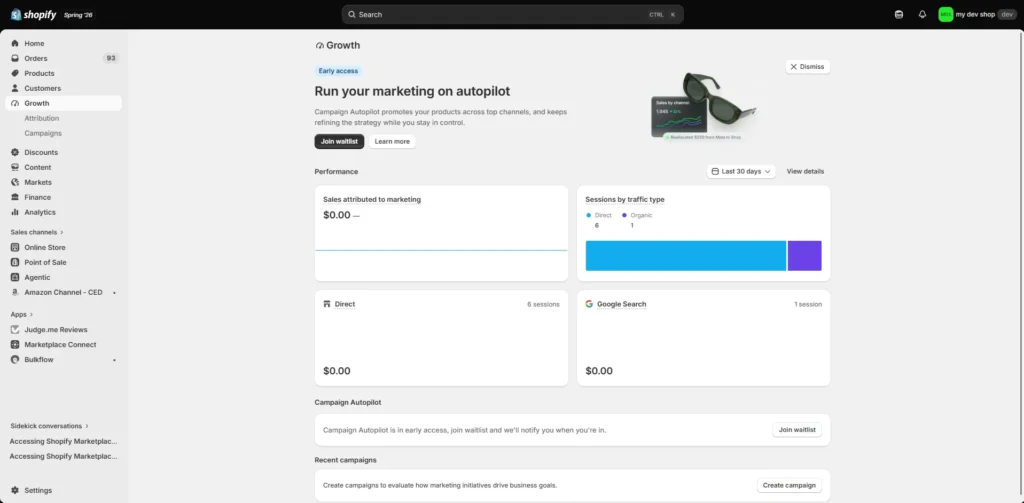Click the Bulkflow app icon
The image size is (1024, 503).
pyautogui.click(x=15, y=360)
